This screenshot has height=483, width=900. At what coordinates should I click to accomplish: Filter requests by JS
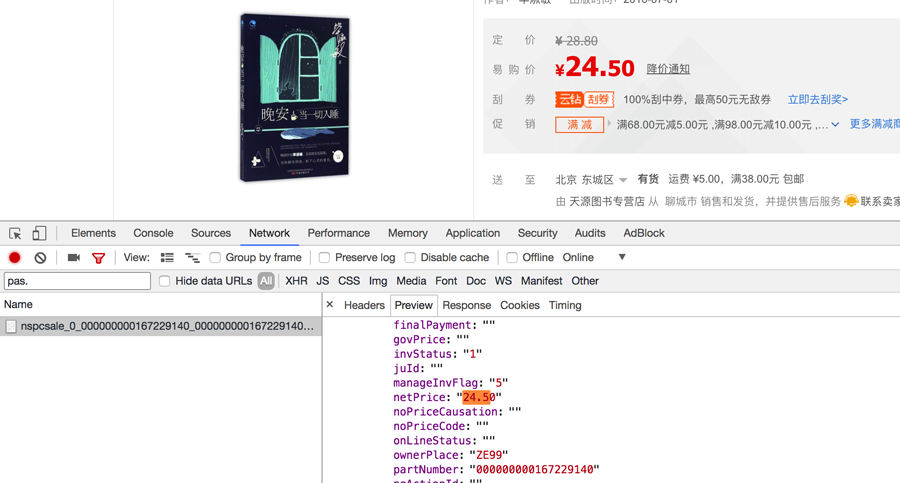[x=323, y=281]
